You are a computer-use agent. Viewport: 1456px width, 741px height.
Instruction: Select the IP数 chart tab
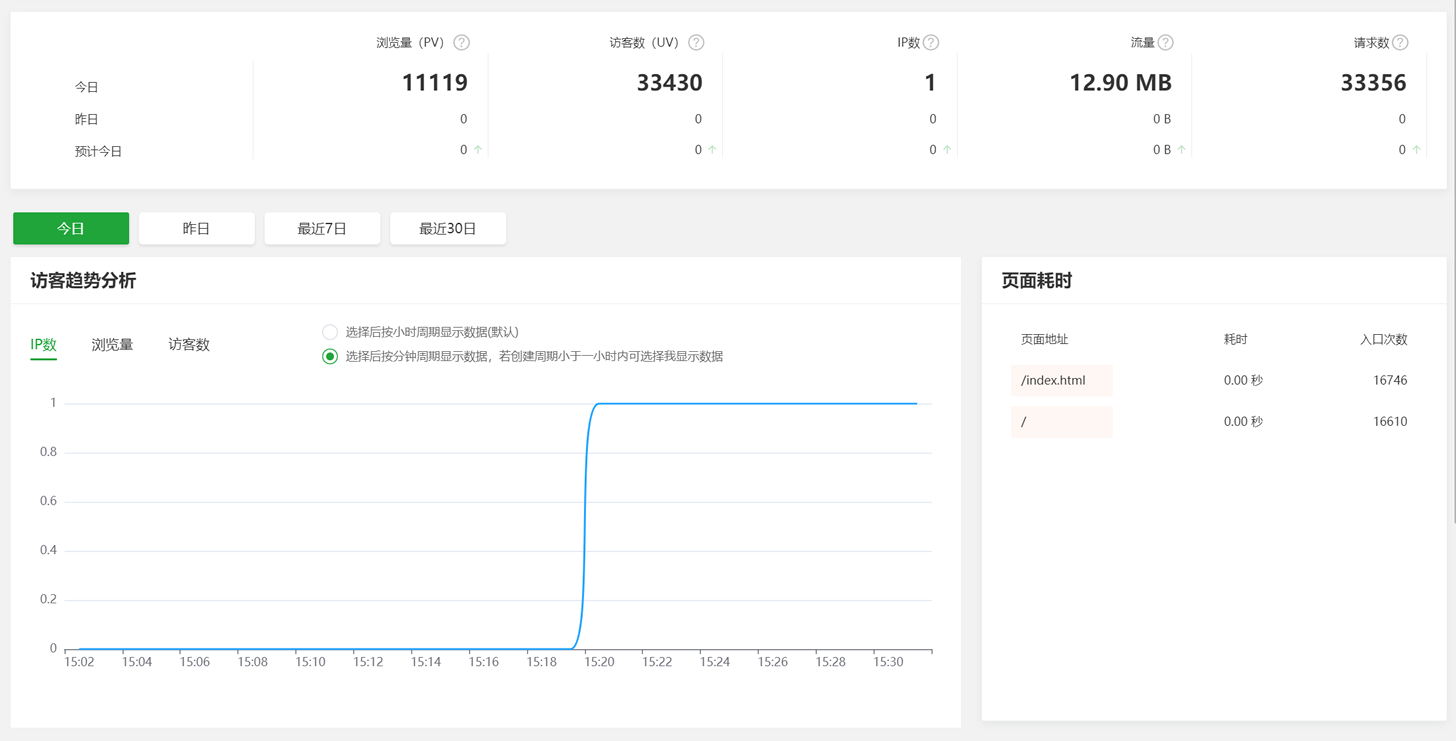point(43,345)
